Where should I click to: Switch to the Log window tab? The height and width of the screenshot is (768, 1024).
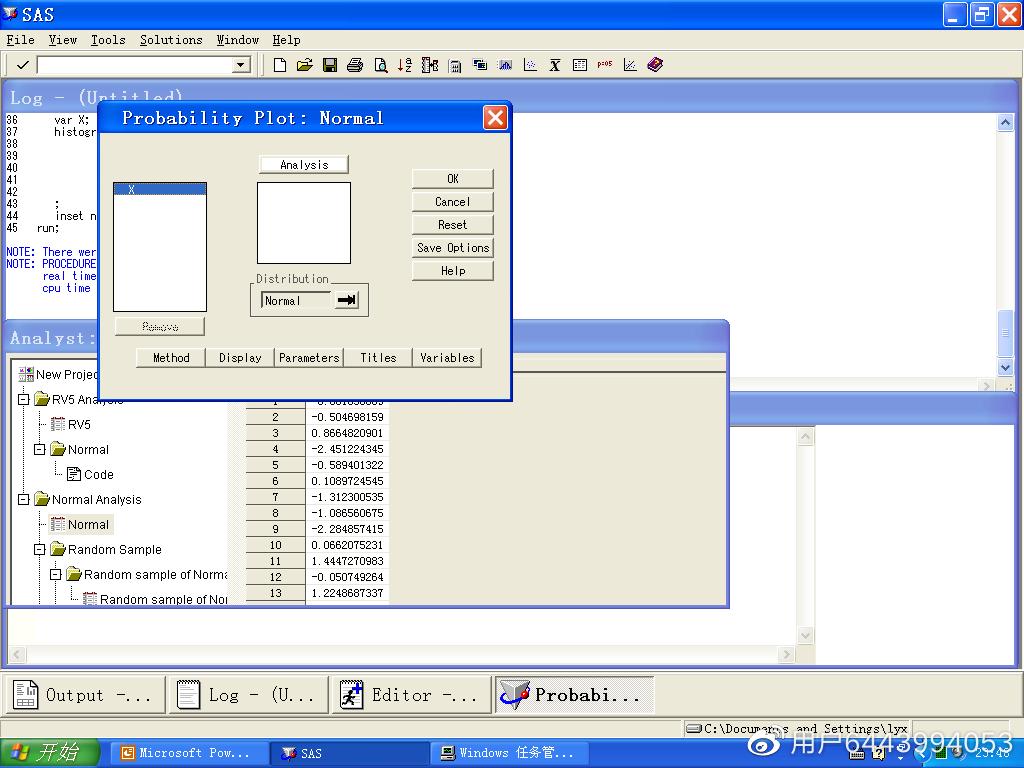tap(249, 695)
